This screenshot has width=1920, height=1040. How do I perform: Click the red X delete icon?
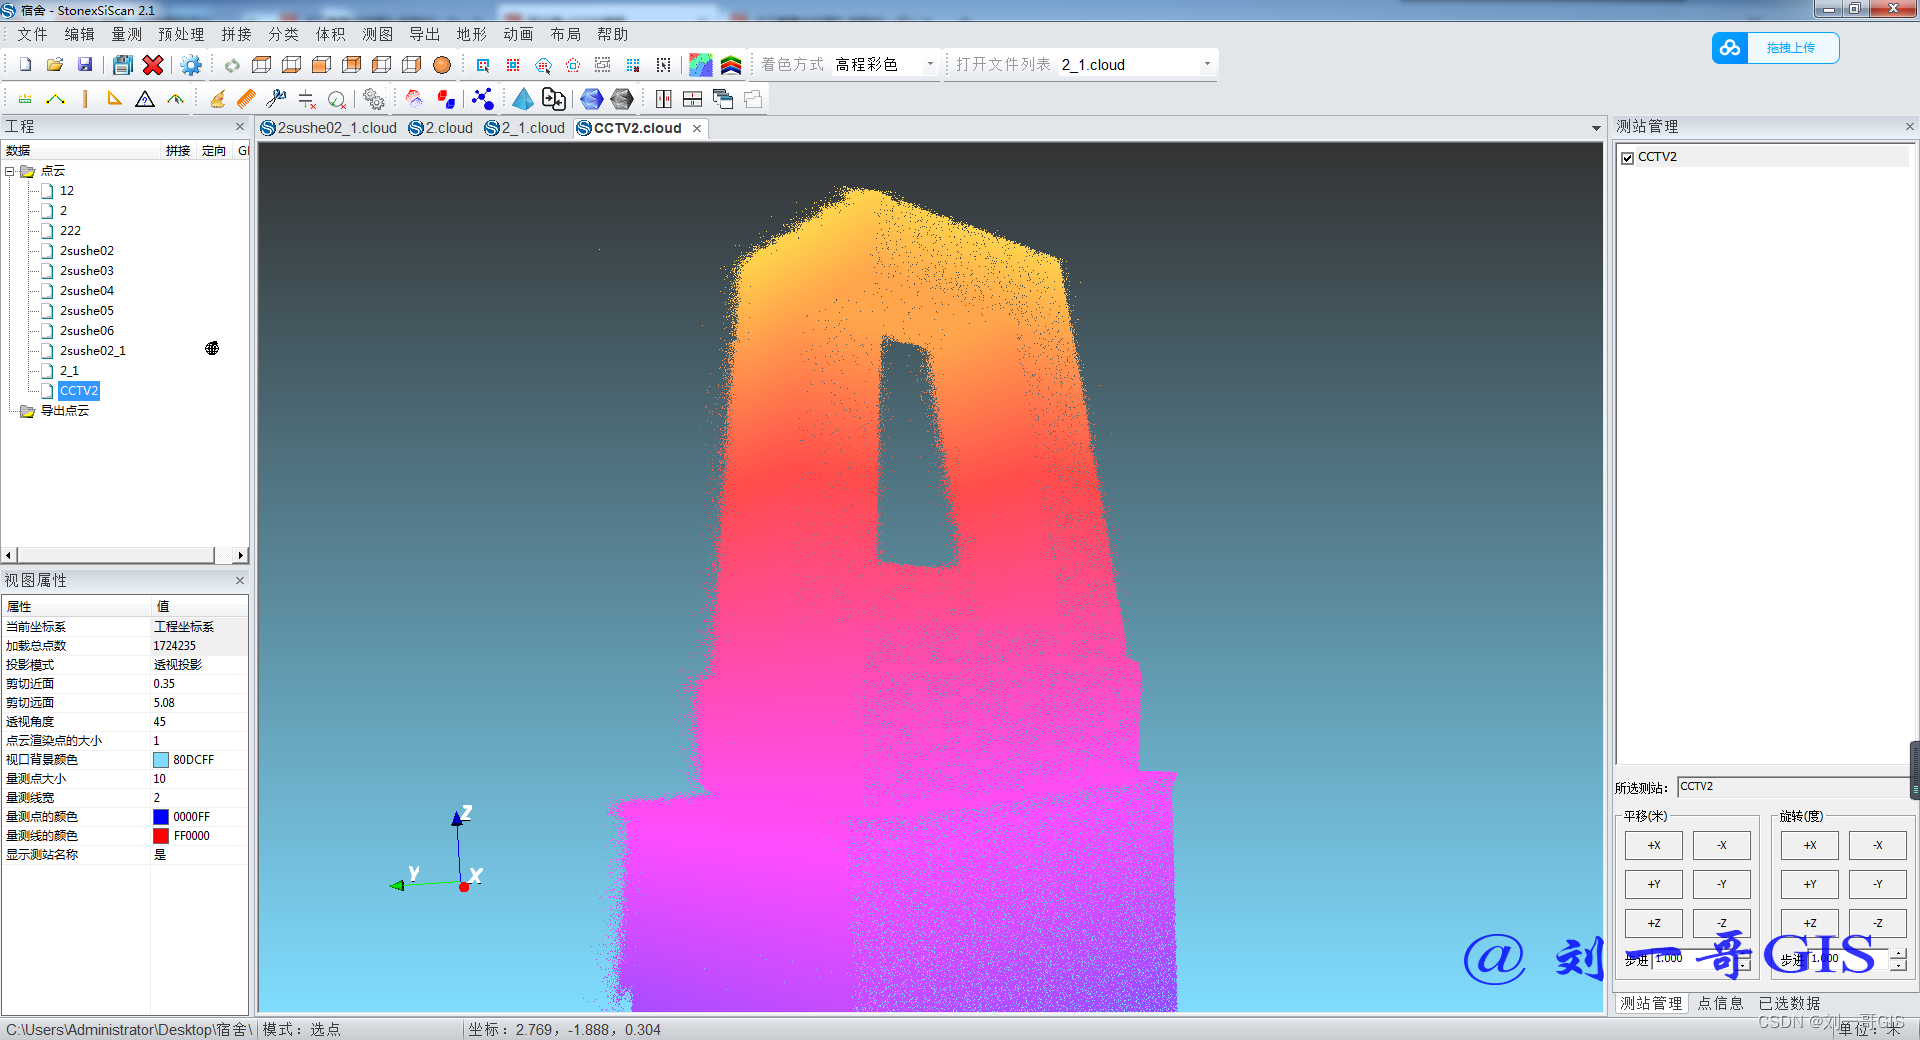[x=153, y=65]
